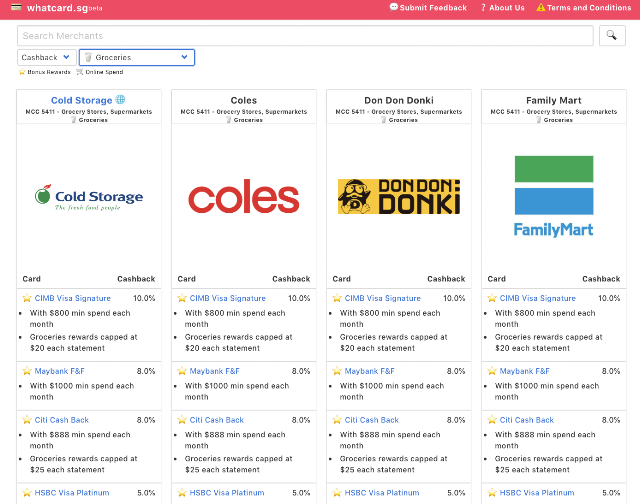Open the About Us page
The height and width of the screenshot is (504, 640).
[x=503, y=7]
